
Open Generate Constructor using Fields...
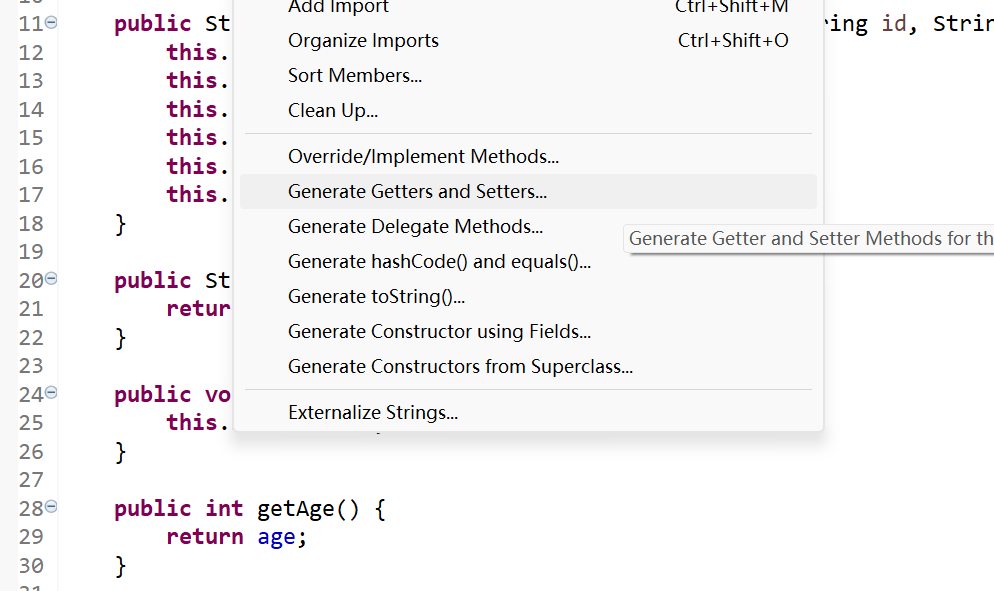pyautogui.click(x=439, y=332)
